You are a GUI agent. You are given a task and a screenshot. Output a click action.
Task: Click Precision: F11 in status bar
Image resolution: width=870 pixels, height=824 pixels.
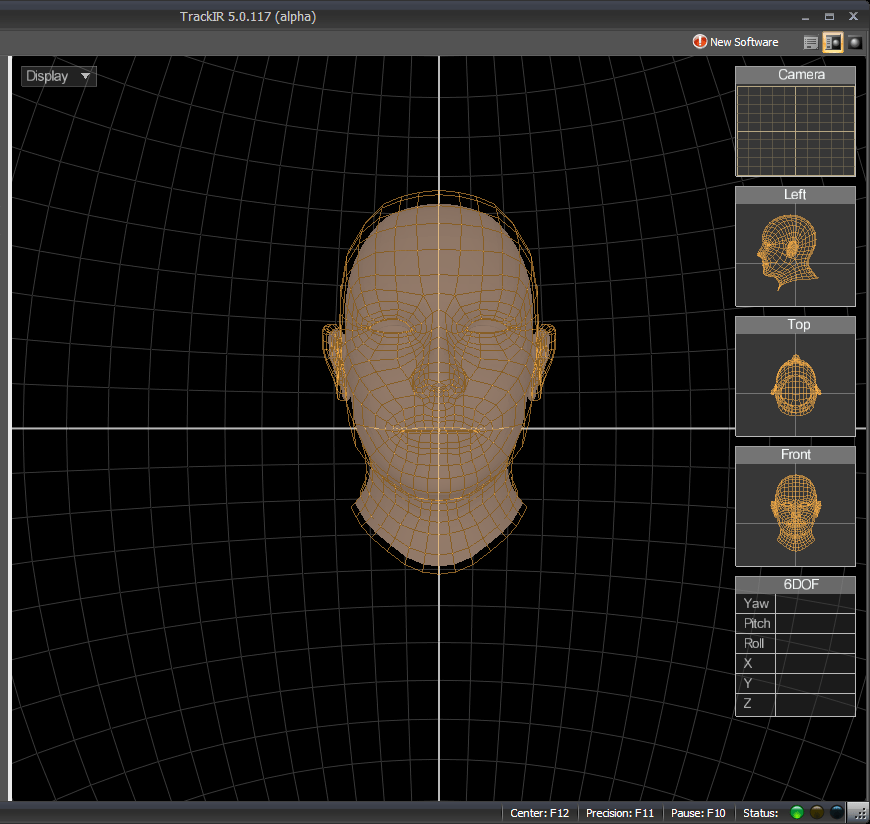[620, 813]
